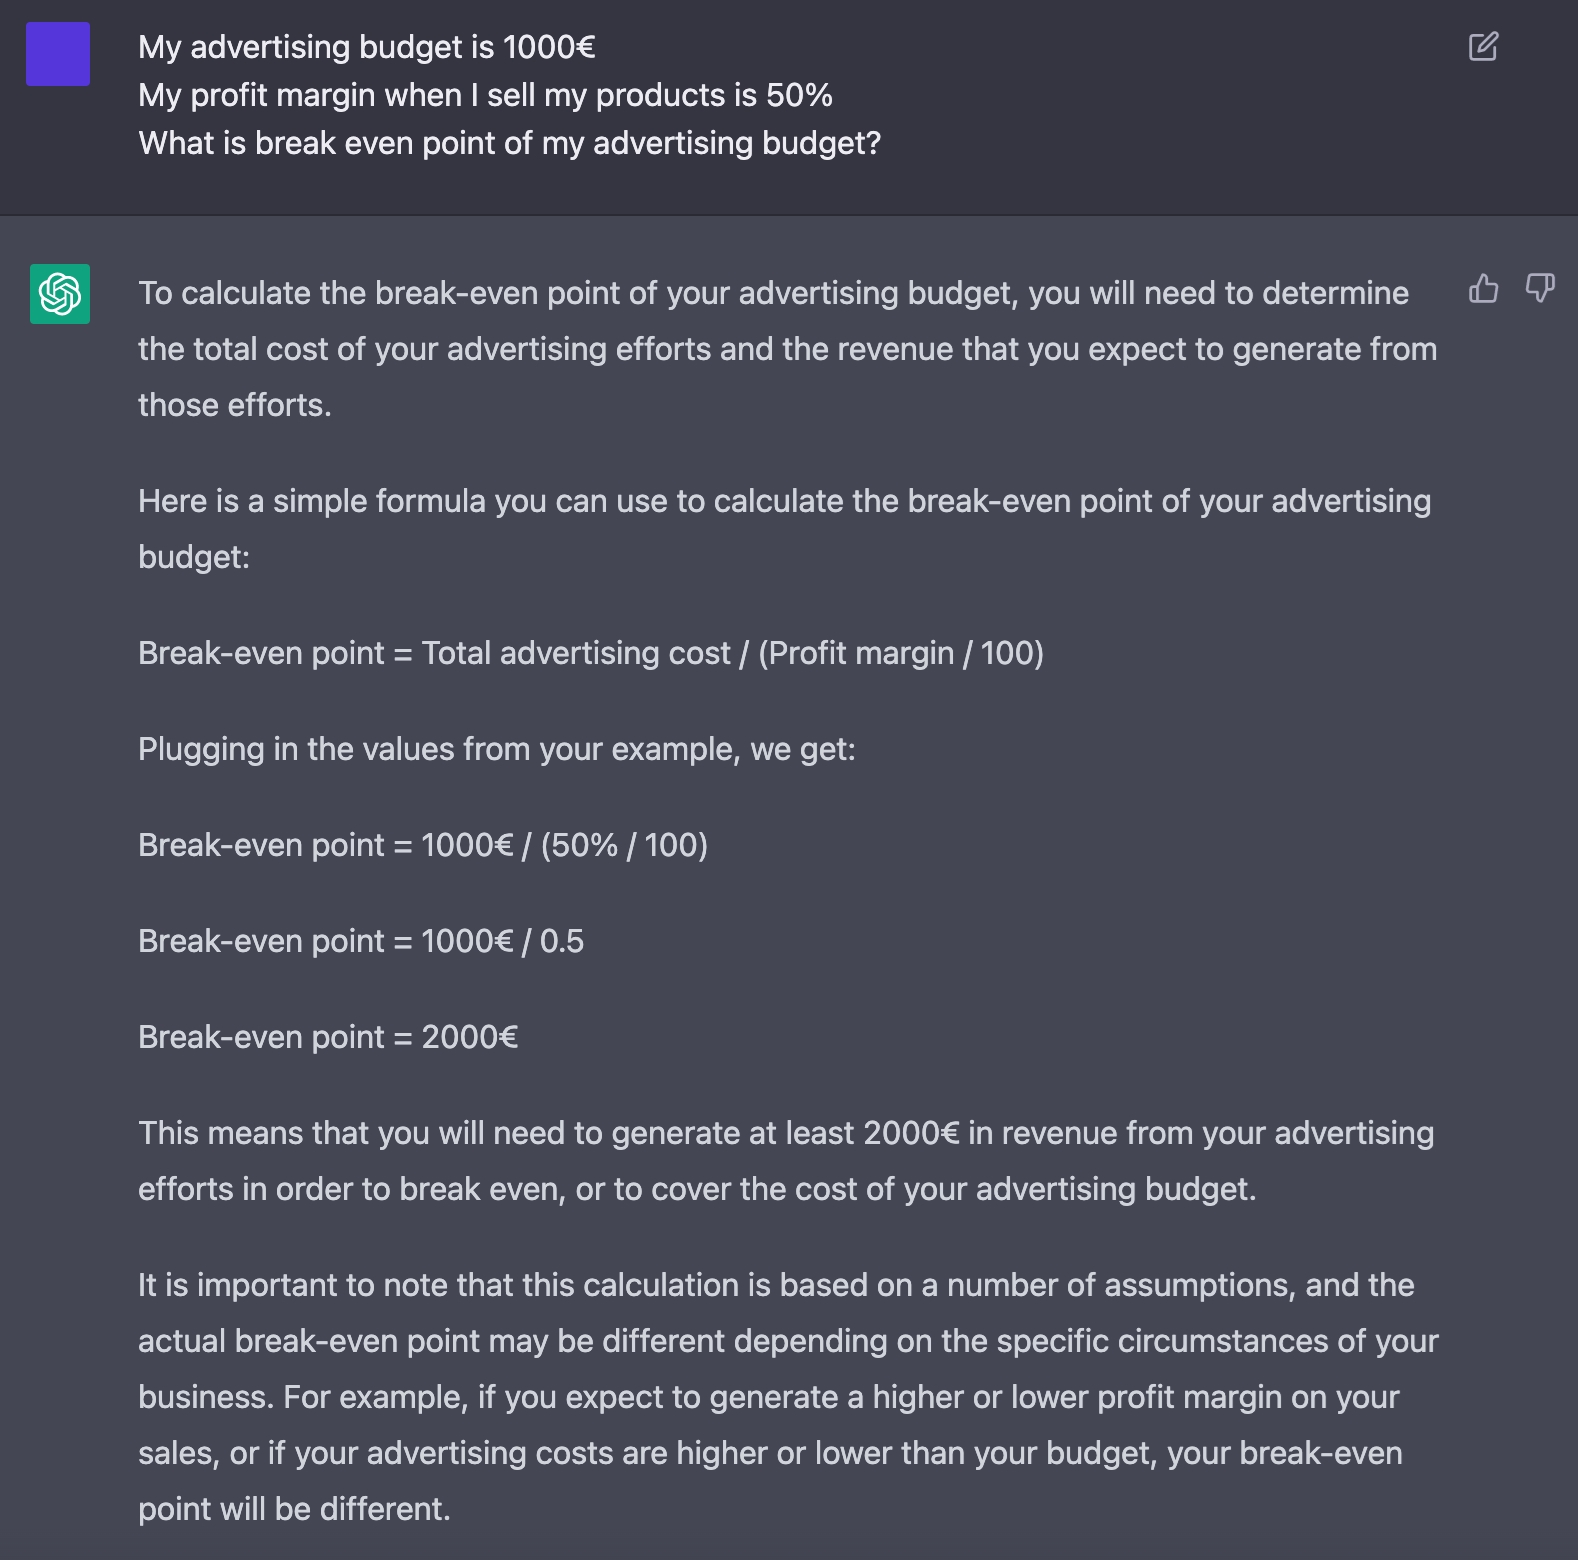The height and width of the screenshot is (1560, 1578).
Task: Click the edit message pencil icon
Action: coord(1483,46)
